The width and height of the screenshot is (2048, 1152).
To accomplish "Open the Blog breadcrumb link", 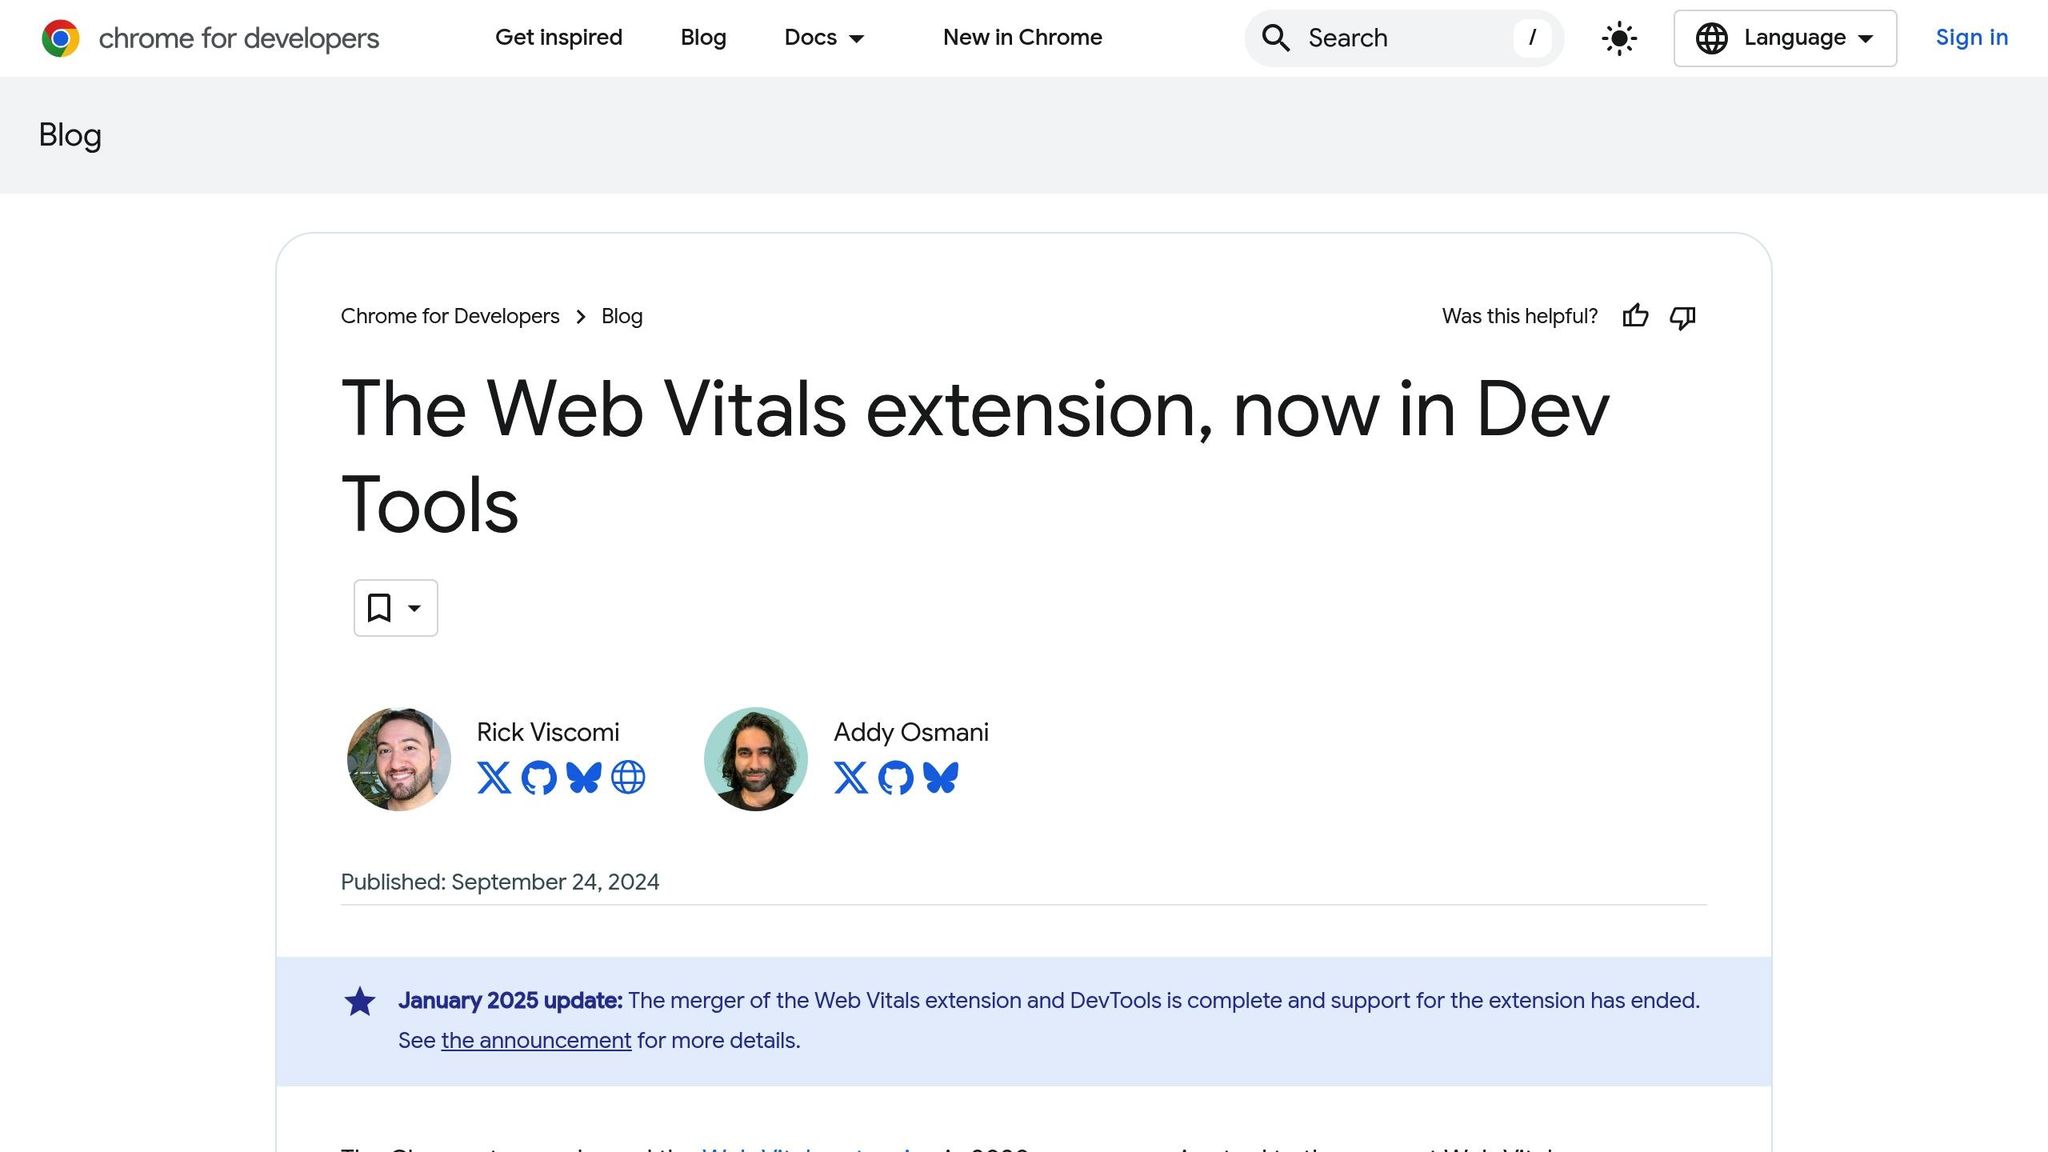I will click(x=622, y=316).
